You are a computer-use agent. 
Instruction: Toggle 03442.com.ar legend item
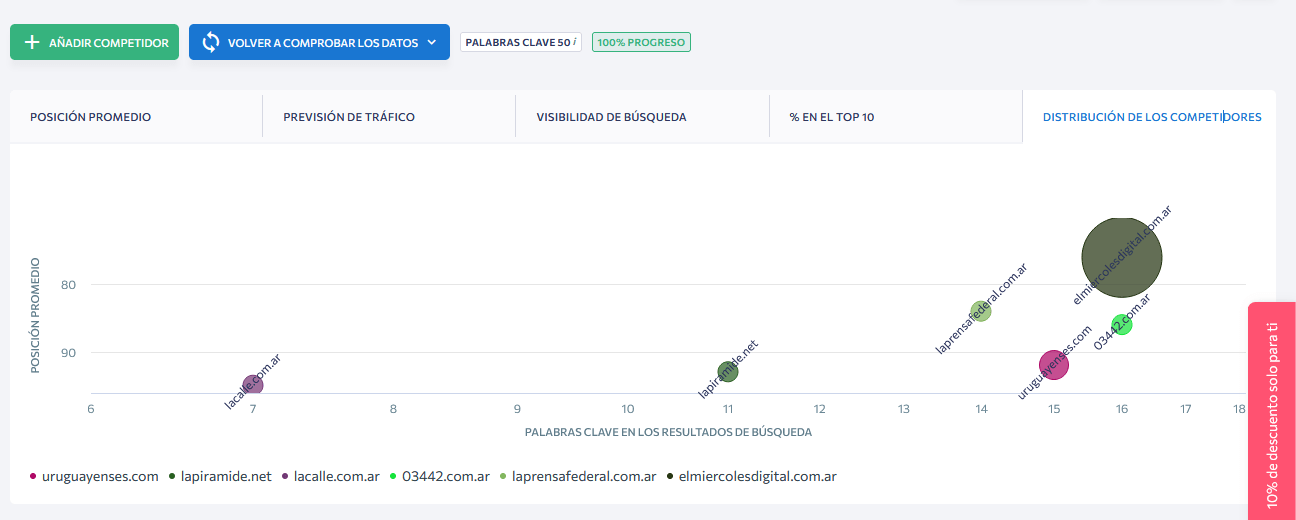446,476
